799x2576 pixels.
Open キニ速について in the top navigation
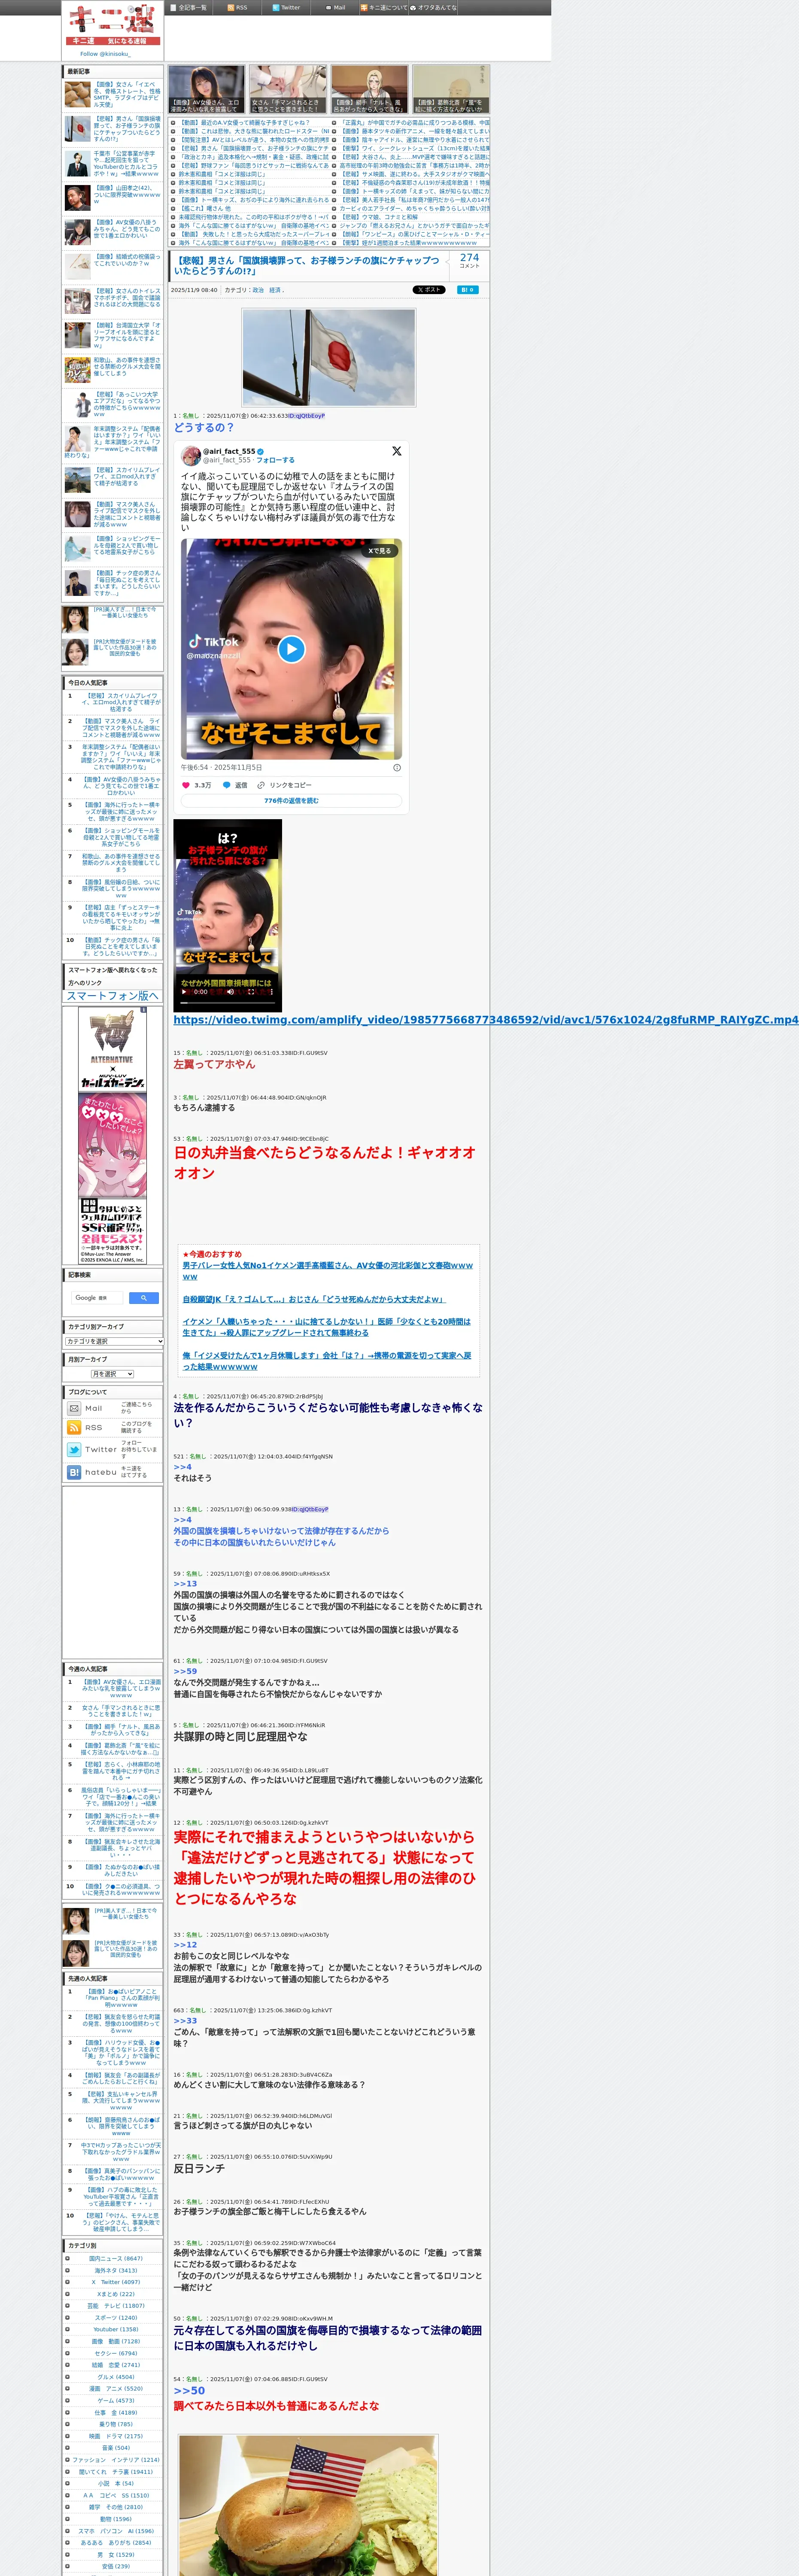384,7
